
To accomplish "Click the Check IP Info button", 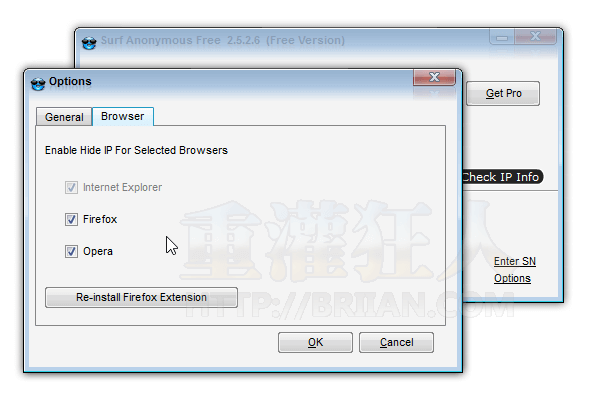I will tap(503, 176).
